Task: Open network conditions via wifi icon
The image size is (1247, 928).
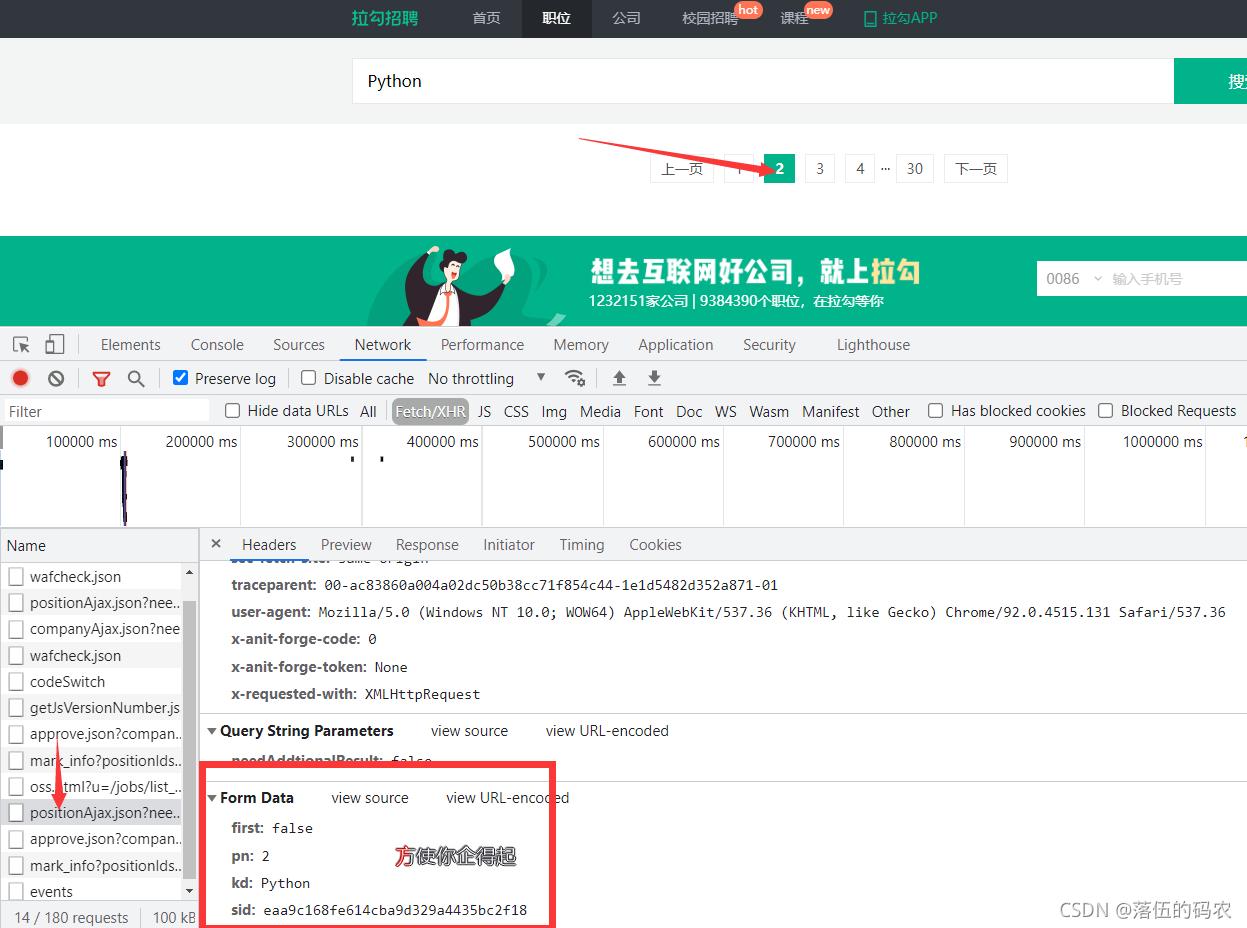Action: pos(575,378)
